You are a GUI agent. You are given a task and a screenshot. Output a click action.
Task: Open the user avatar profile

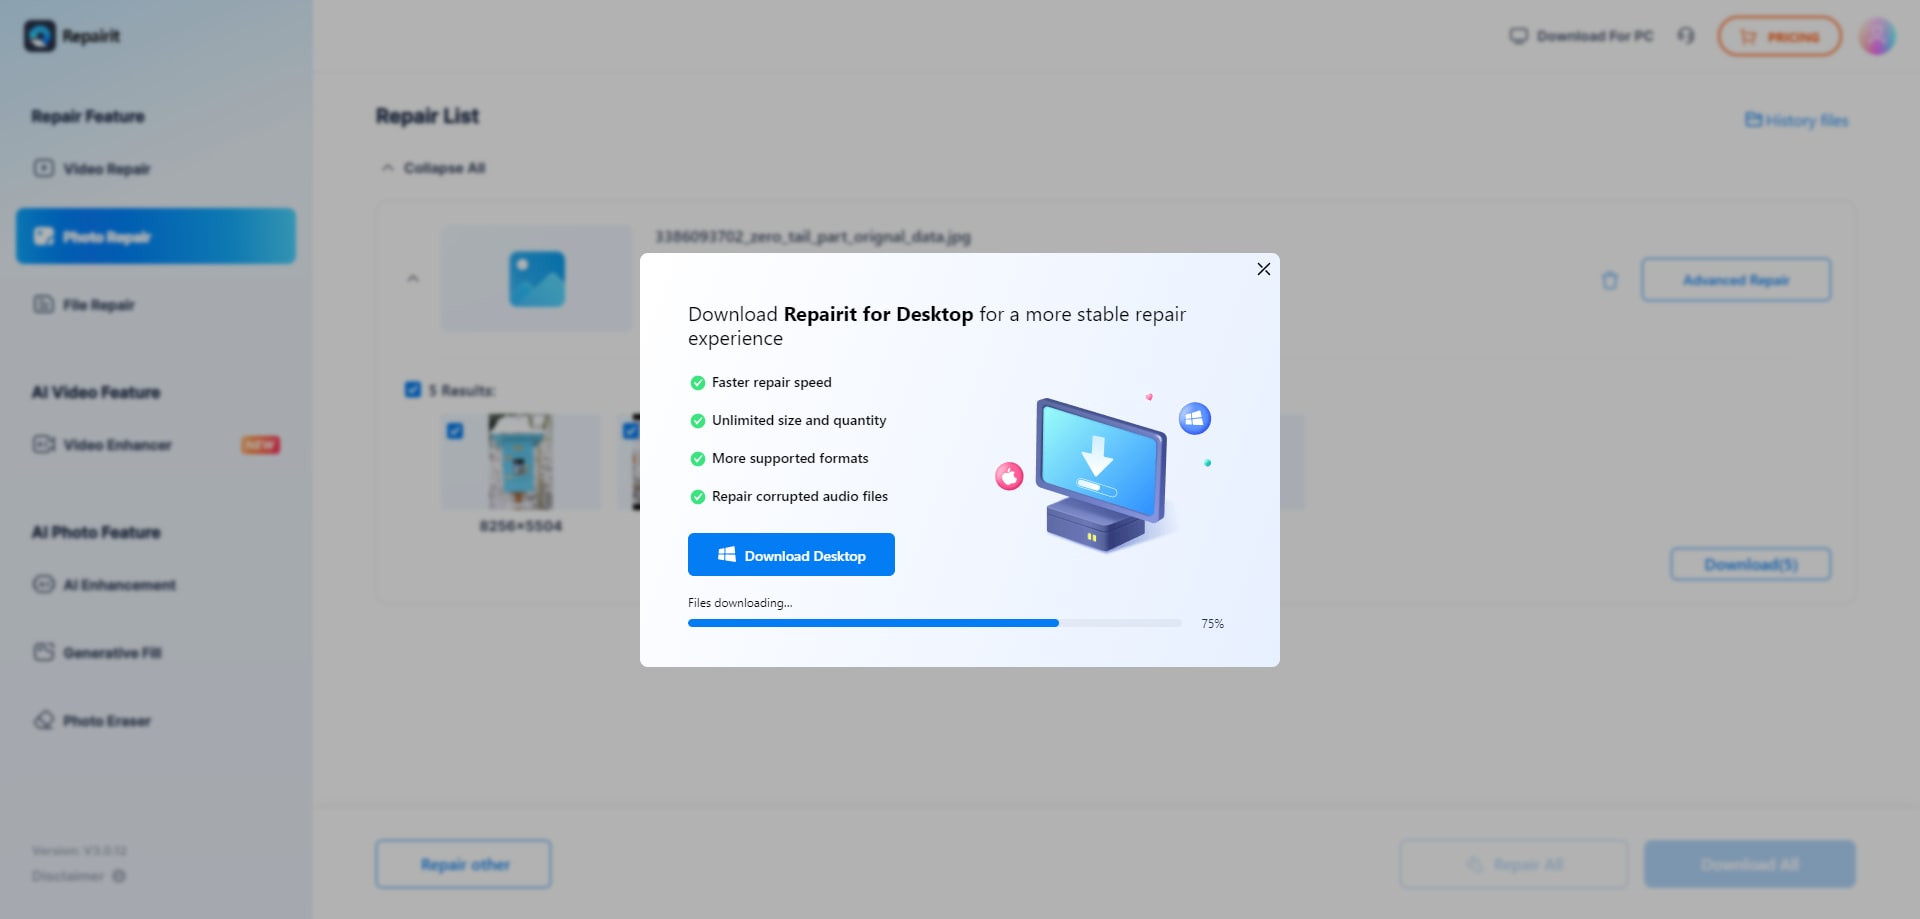coord(1877,36)
